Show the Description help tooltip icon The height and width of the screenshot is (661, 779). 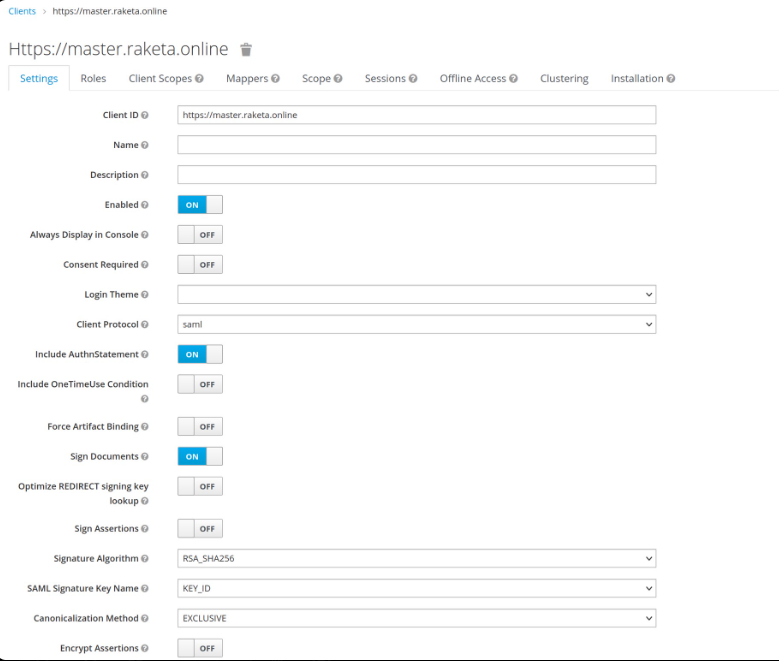click(x=145, y=175)
